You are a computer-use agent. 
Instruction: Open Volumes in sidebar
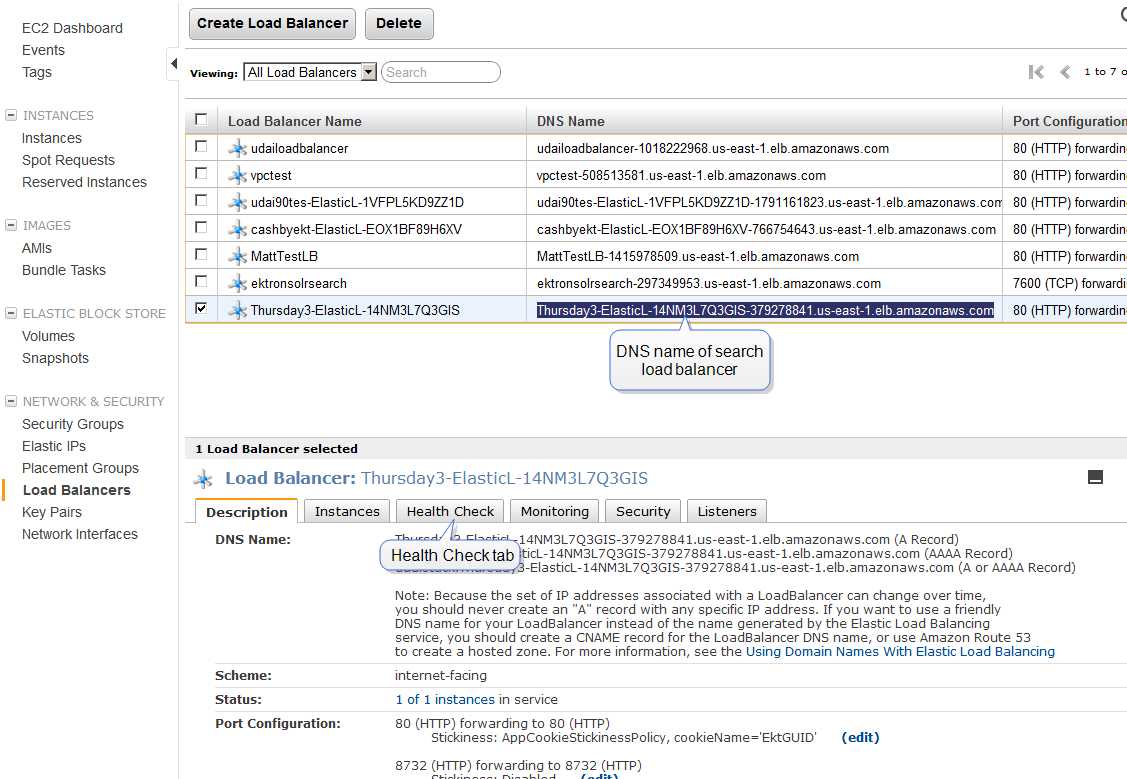pyautogui.click(x=48, y=336)
